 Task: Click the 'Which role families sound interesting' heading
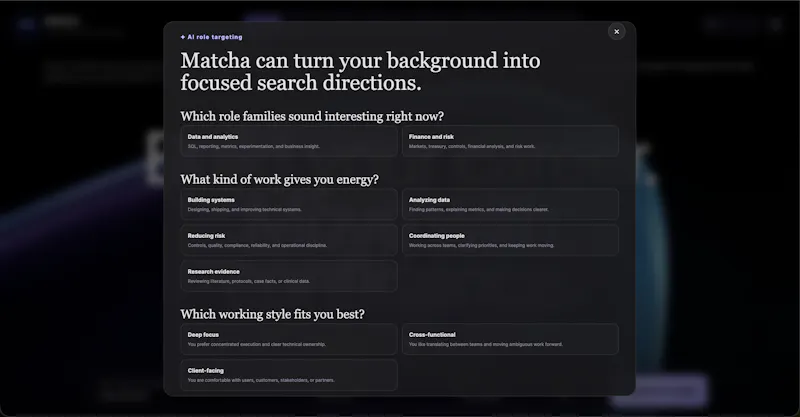(x=312, y=116)
